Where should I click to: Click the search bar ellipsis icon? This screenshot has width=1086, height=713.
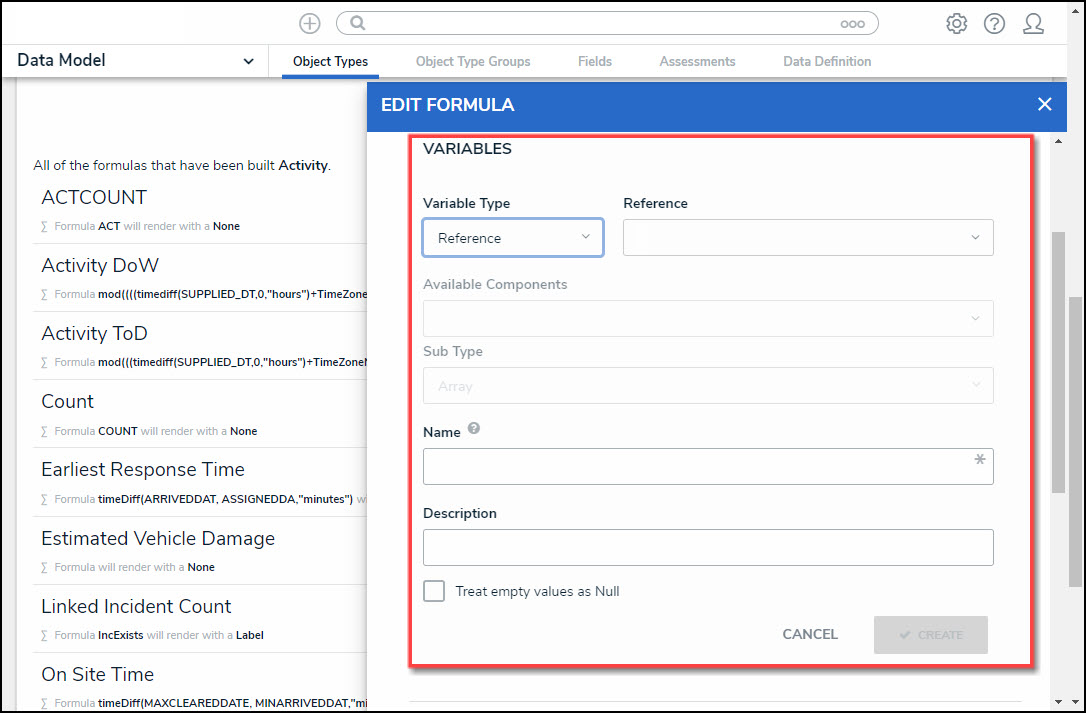click(852, 24)
